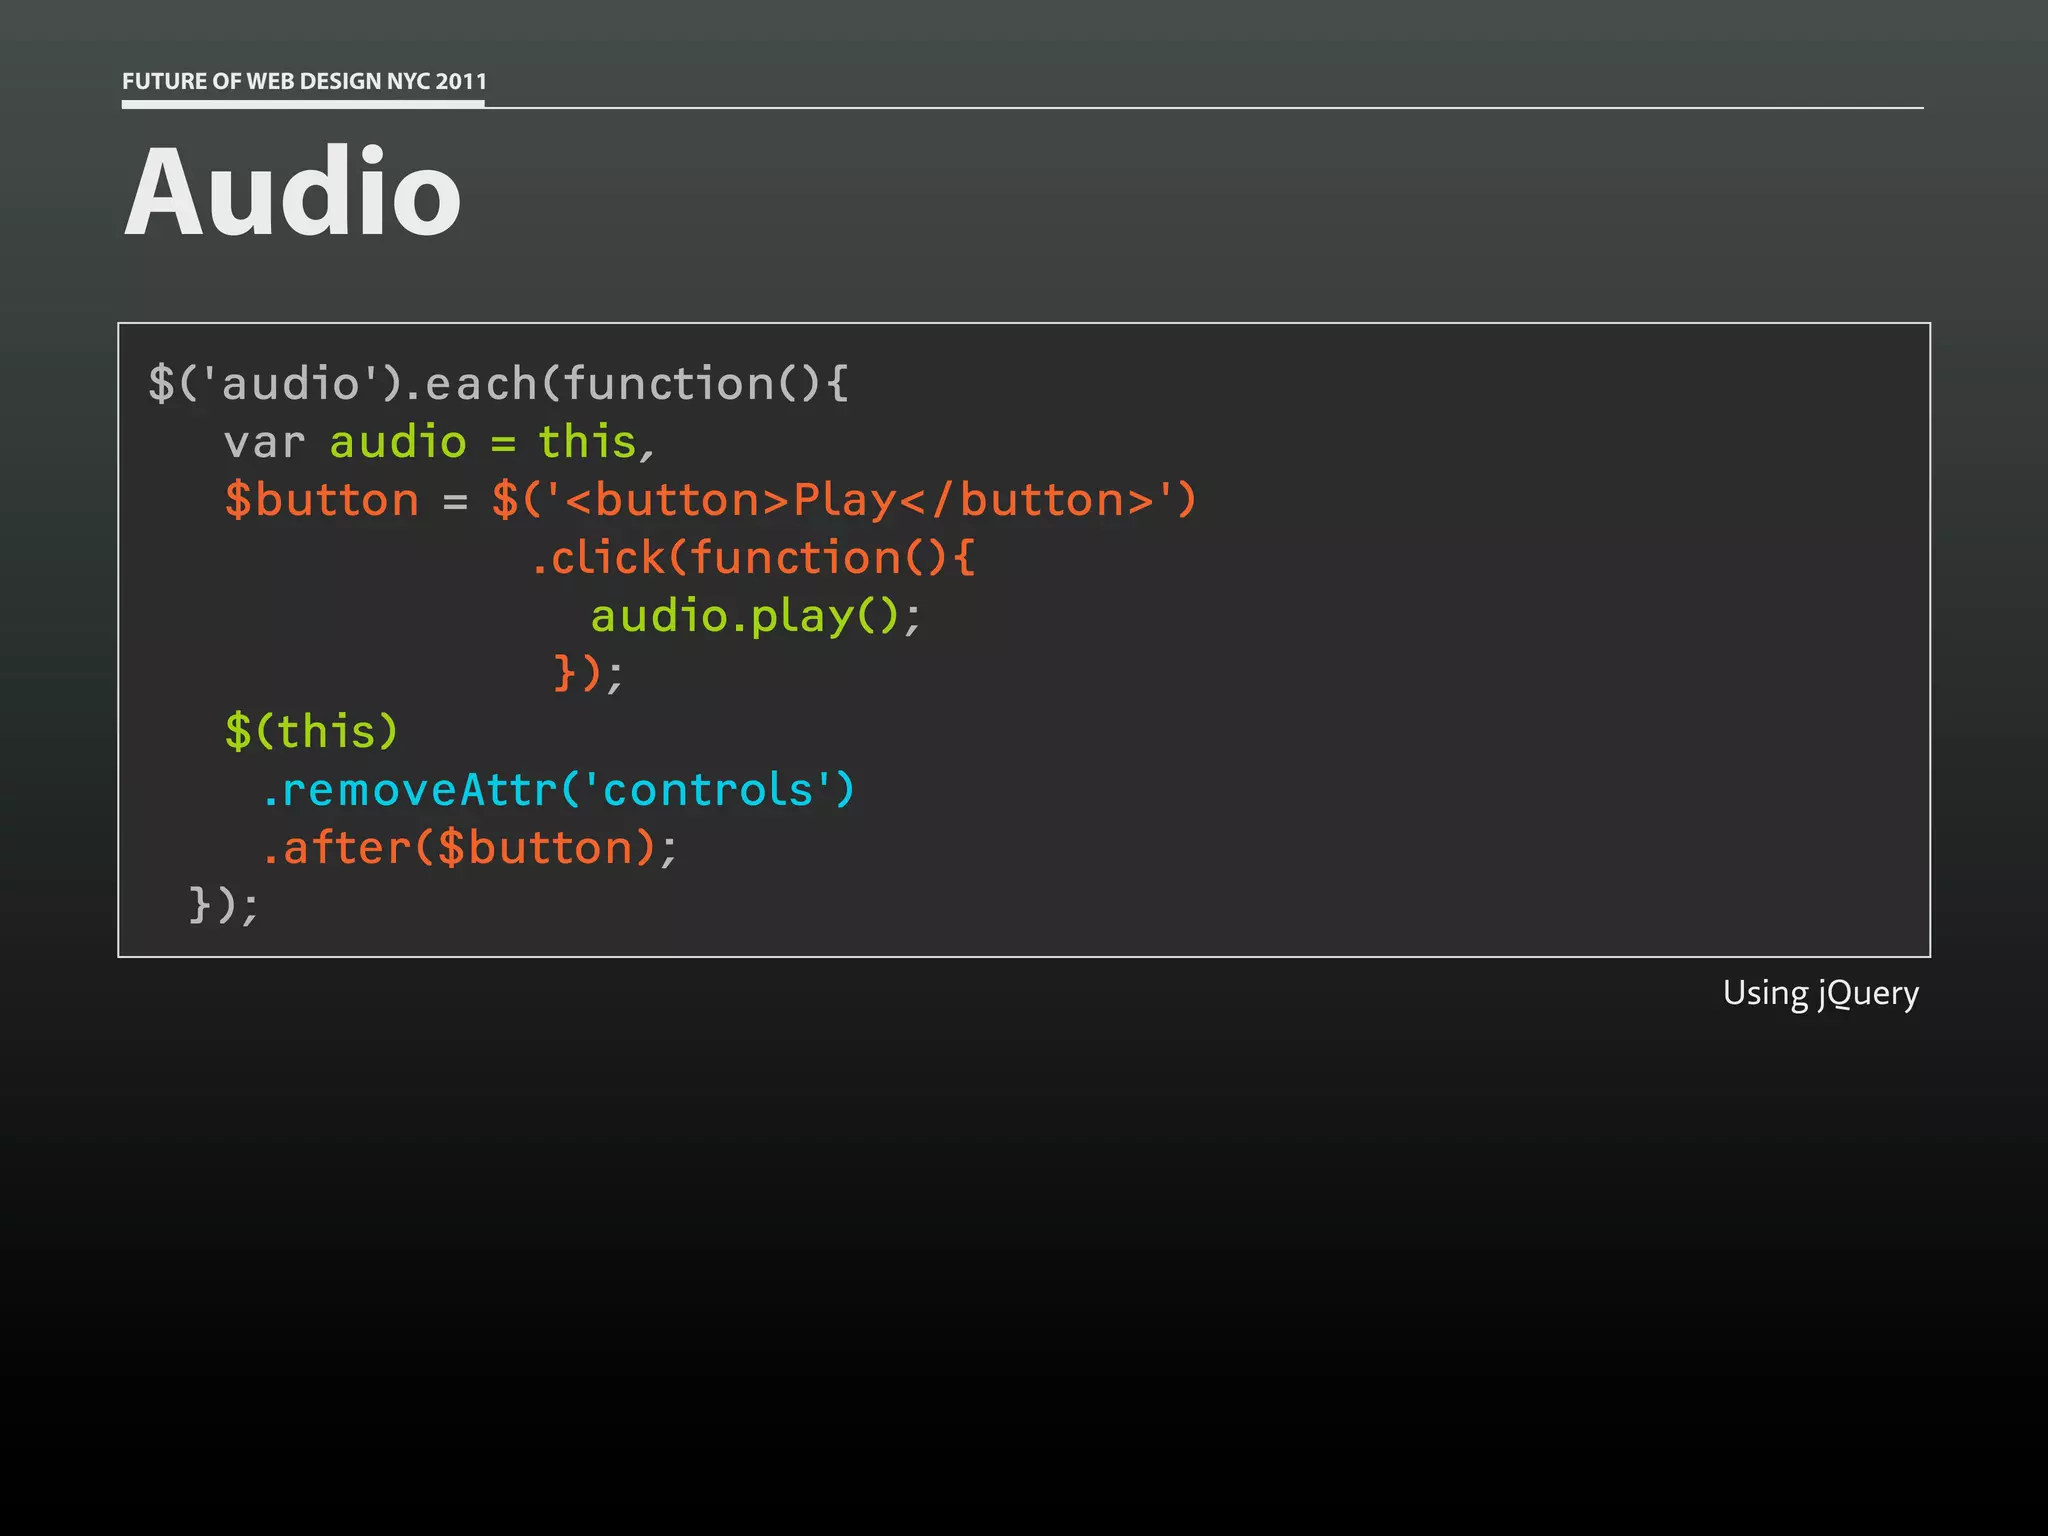Click the orange '.after($button);' line
2048x1536 pixels.
tap(469, 848)
